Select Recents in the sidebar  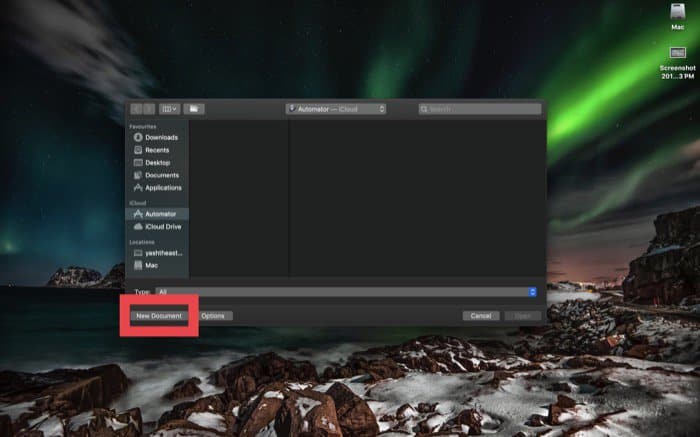156,150
